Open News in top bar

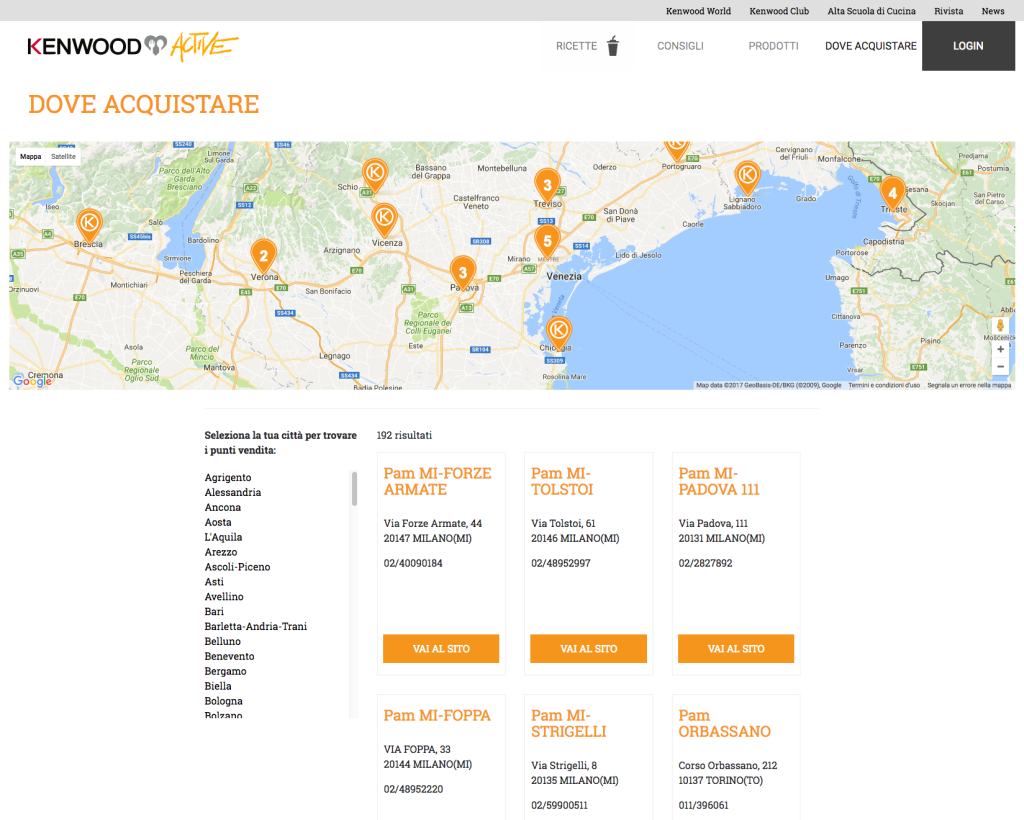pyautogui.click(x=993, y=11)
